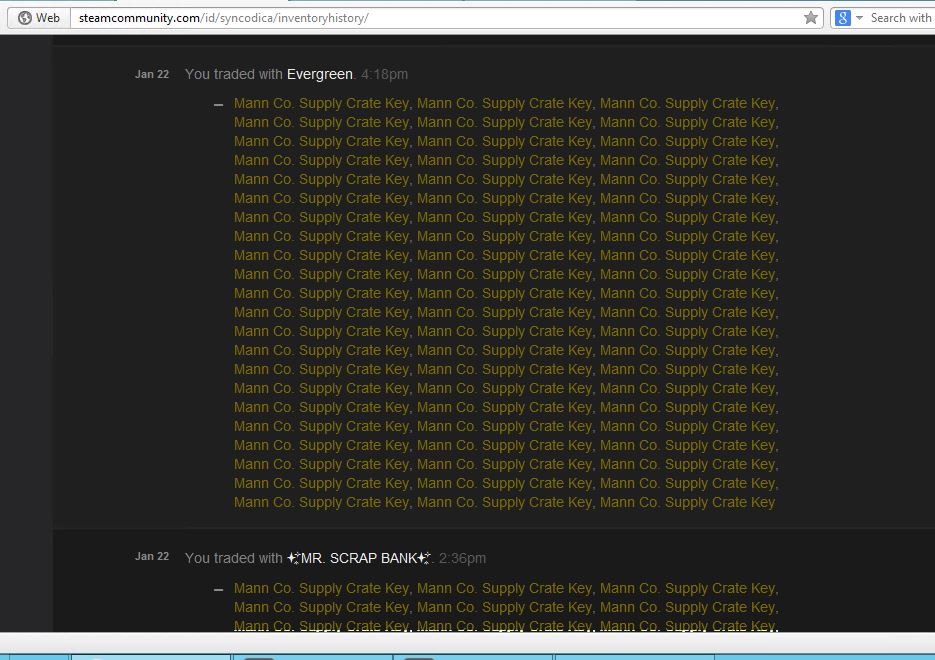The height and width of the screenshot is (660, 935).
Task: Click Jan 22 date beside Evergreen trade
Action: point(152,74)
